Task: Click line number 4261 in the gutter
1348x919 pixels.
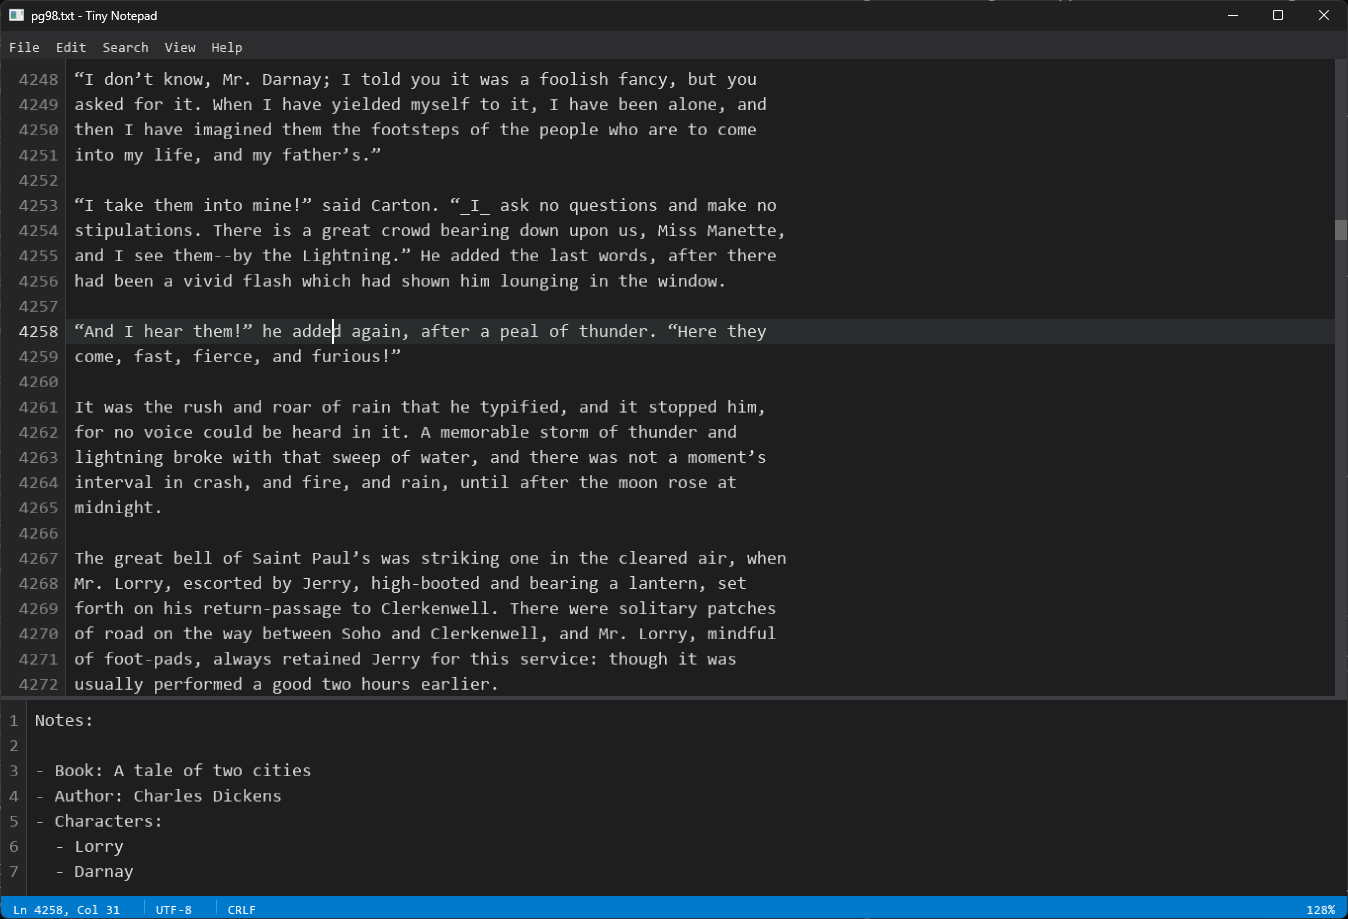Action: click(x=38, y=407)
